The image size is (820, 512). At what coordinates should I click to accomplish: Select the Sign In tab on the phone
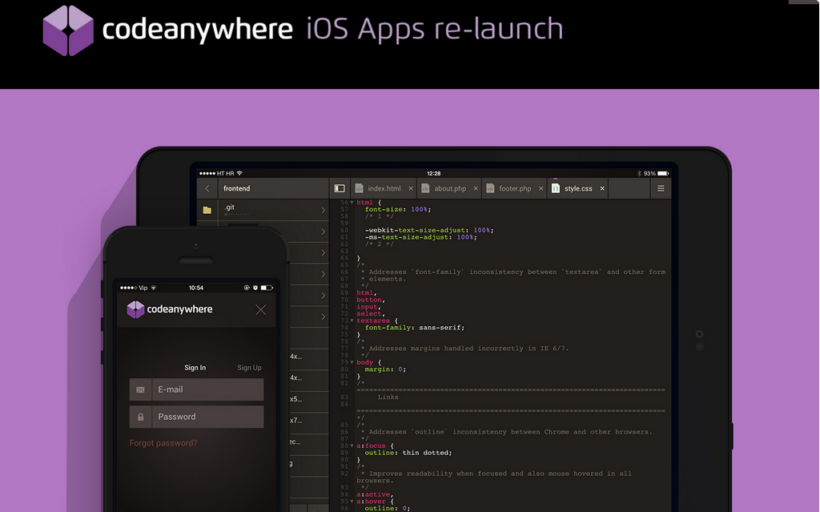tap(195, 368)
